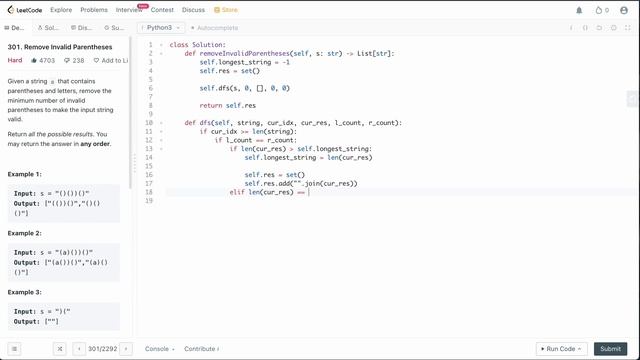This screenshot has height=360, width=640.
Task: Reset code to default with the undo icon
Action: (x=599, y=28)
